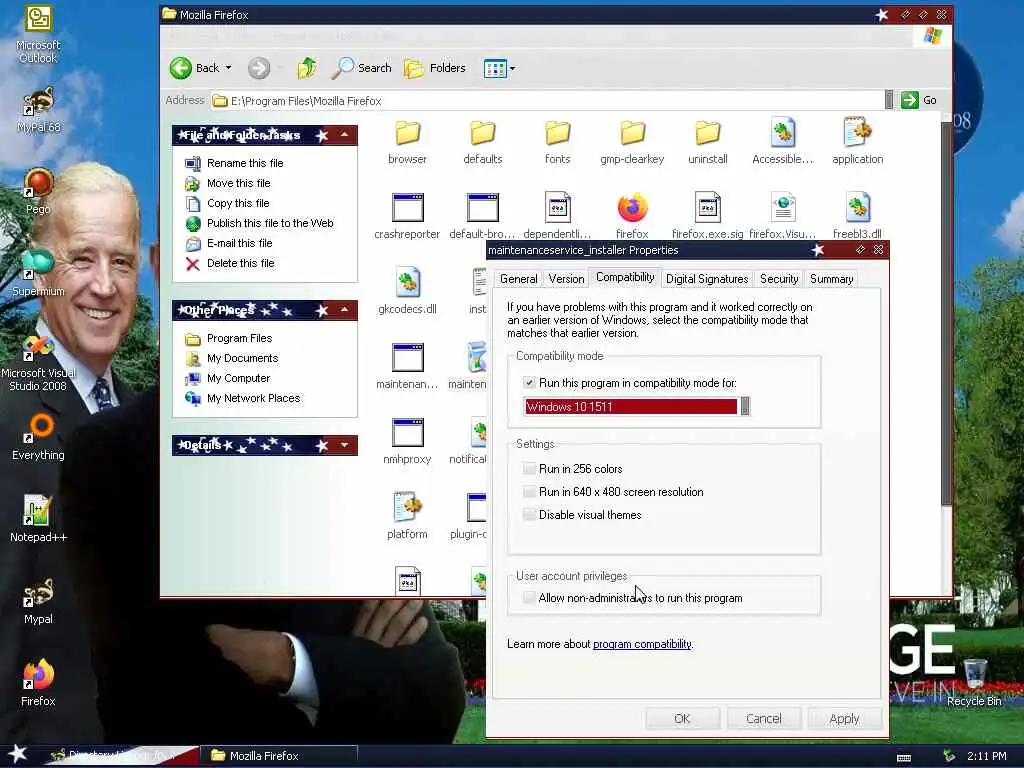
Task: Collapse Other Places panel
Action: (x=344, y=310)
